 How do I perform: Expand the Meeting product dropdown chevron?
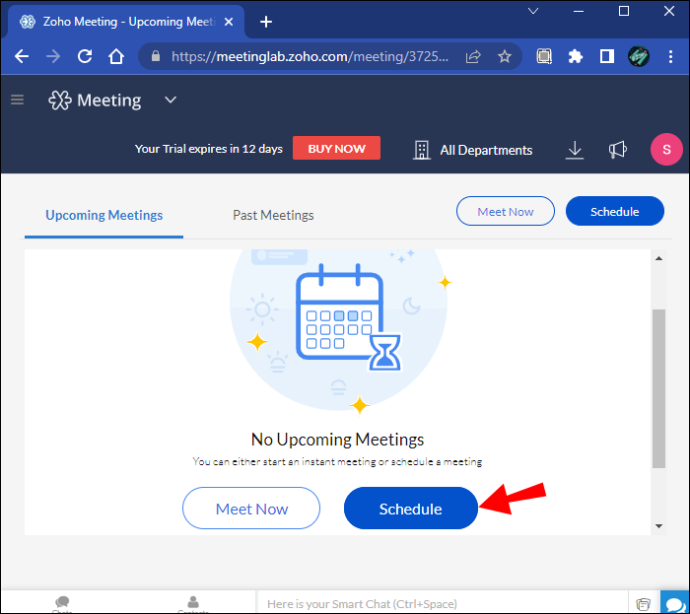171,100
